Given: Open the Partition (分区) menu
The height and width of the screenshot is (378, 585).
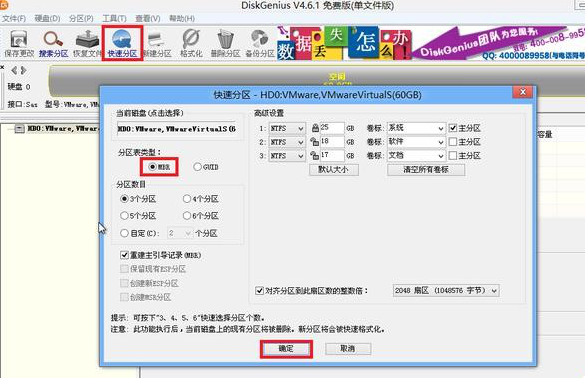Looking at the screenshot, I should (81, 18).
